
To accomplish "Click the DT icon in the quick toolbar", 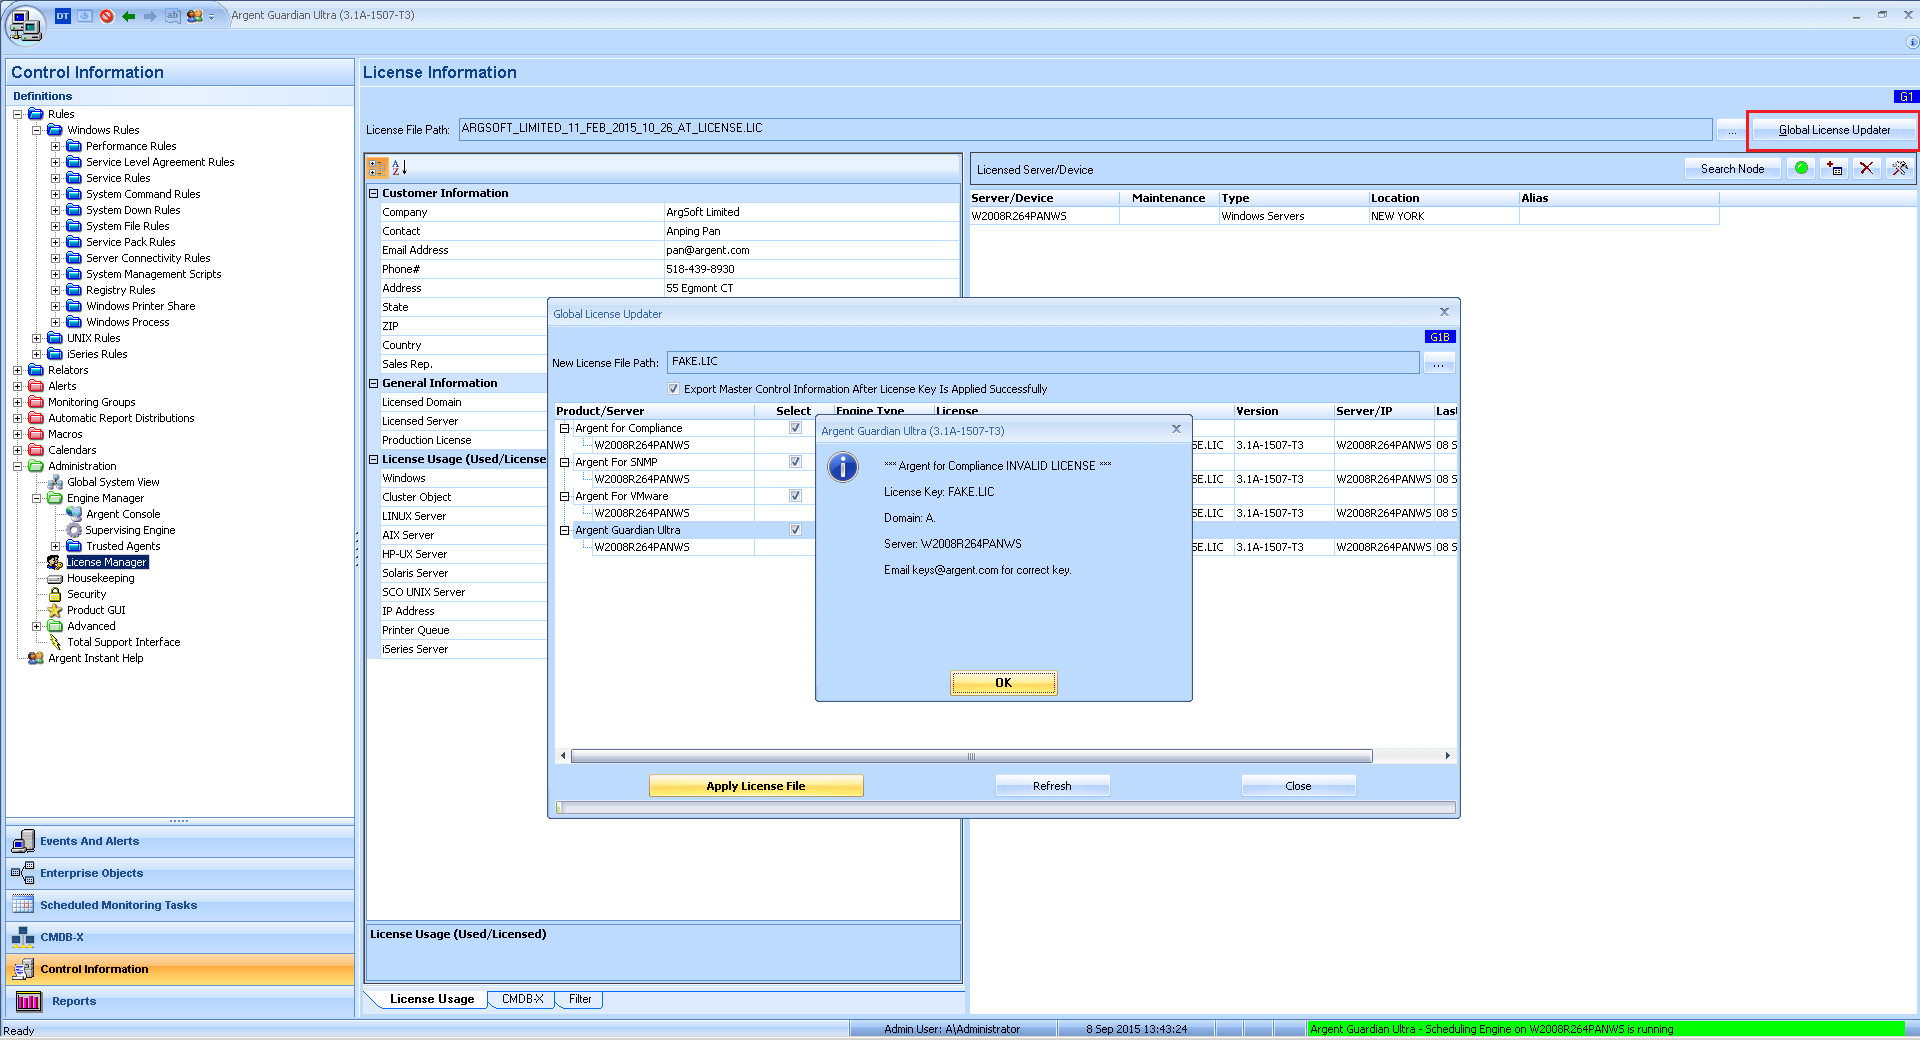I will point(63,16).
